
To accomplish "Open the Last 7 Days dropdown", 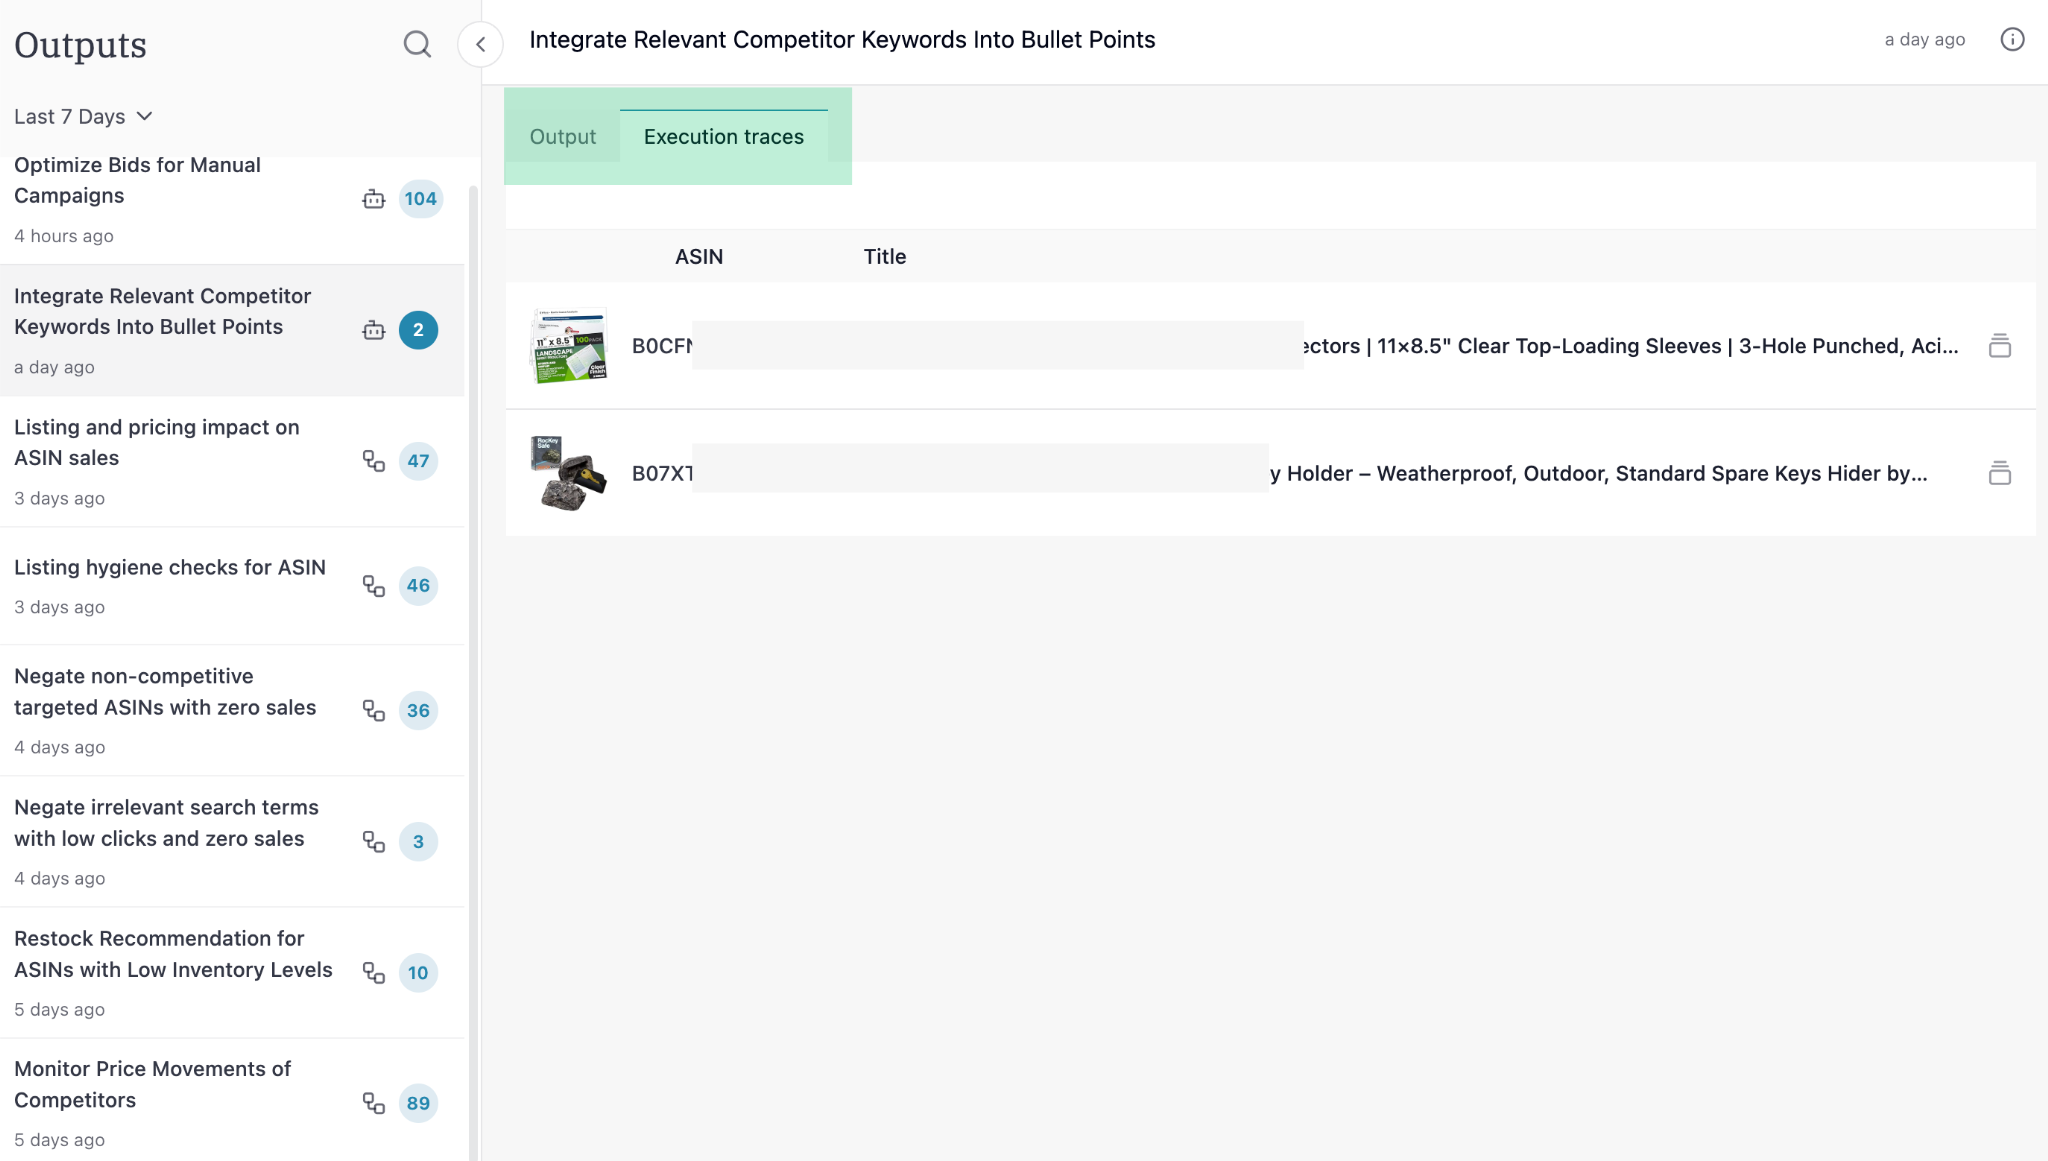I will tap(84, 117).
